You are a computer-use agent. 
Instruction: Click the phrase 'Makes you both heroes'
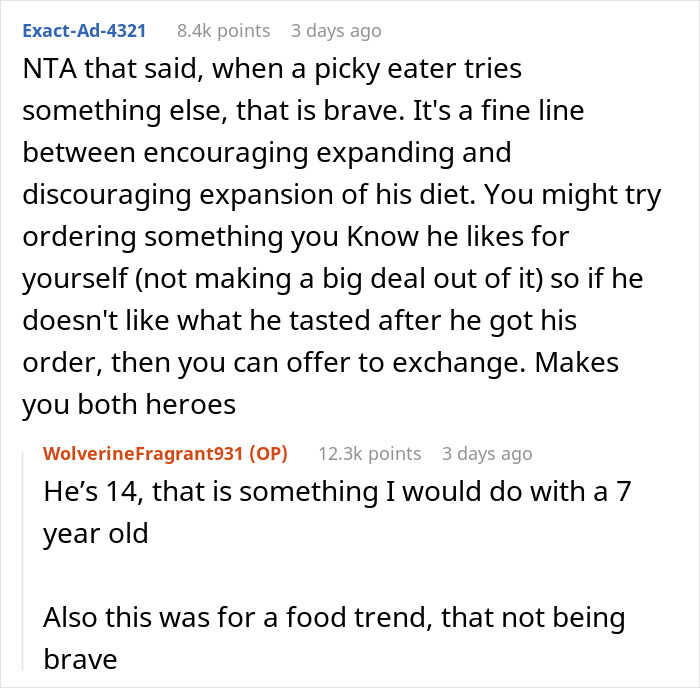(x=321, y=383)
